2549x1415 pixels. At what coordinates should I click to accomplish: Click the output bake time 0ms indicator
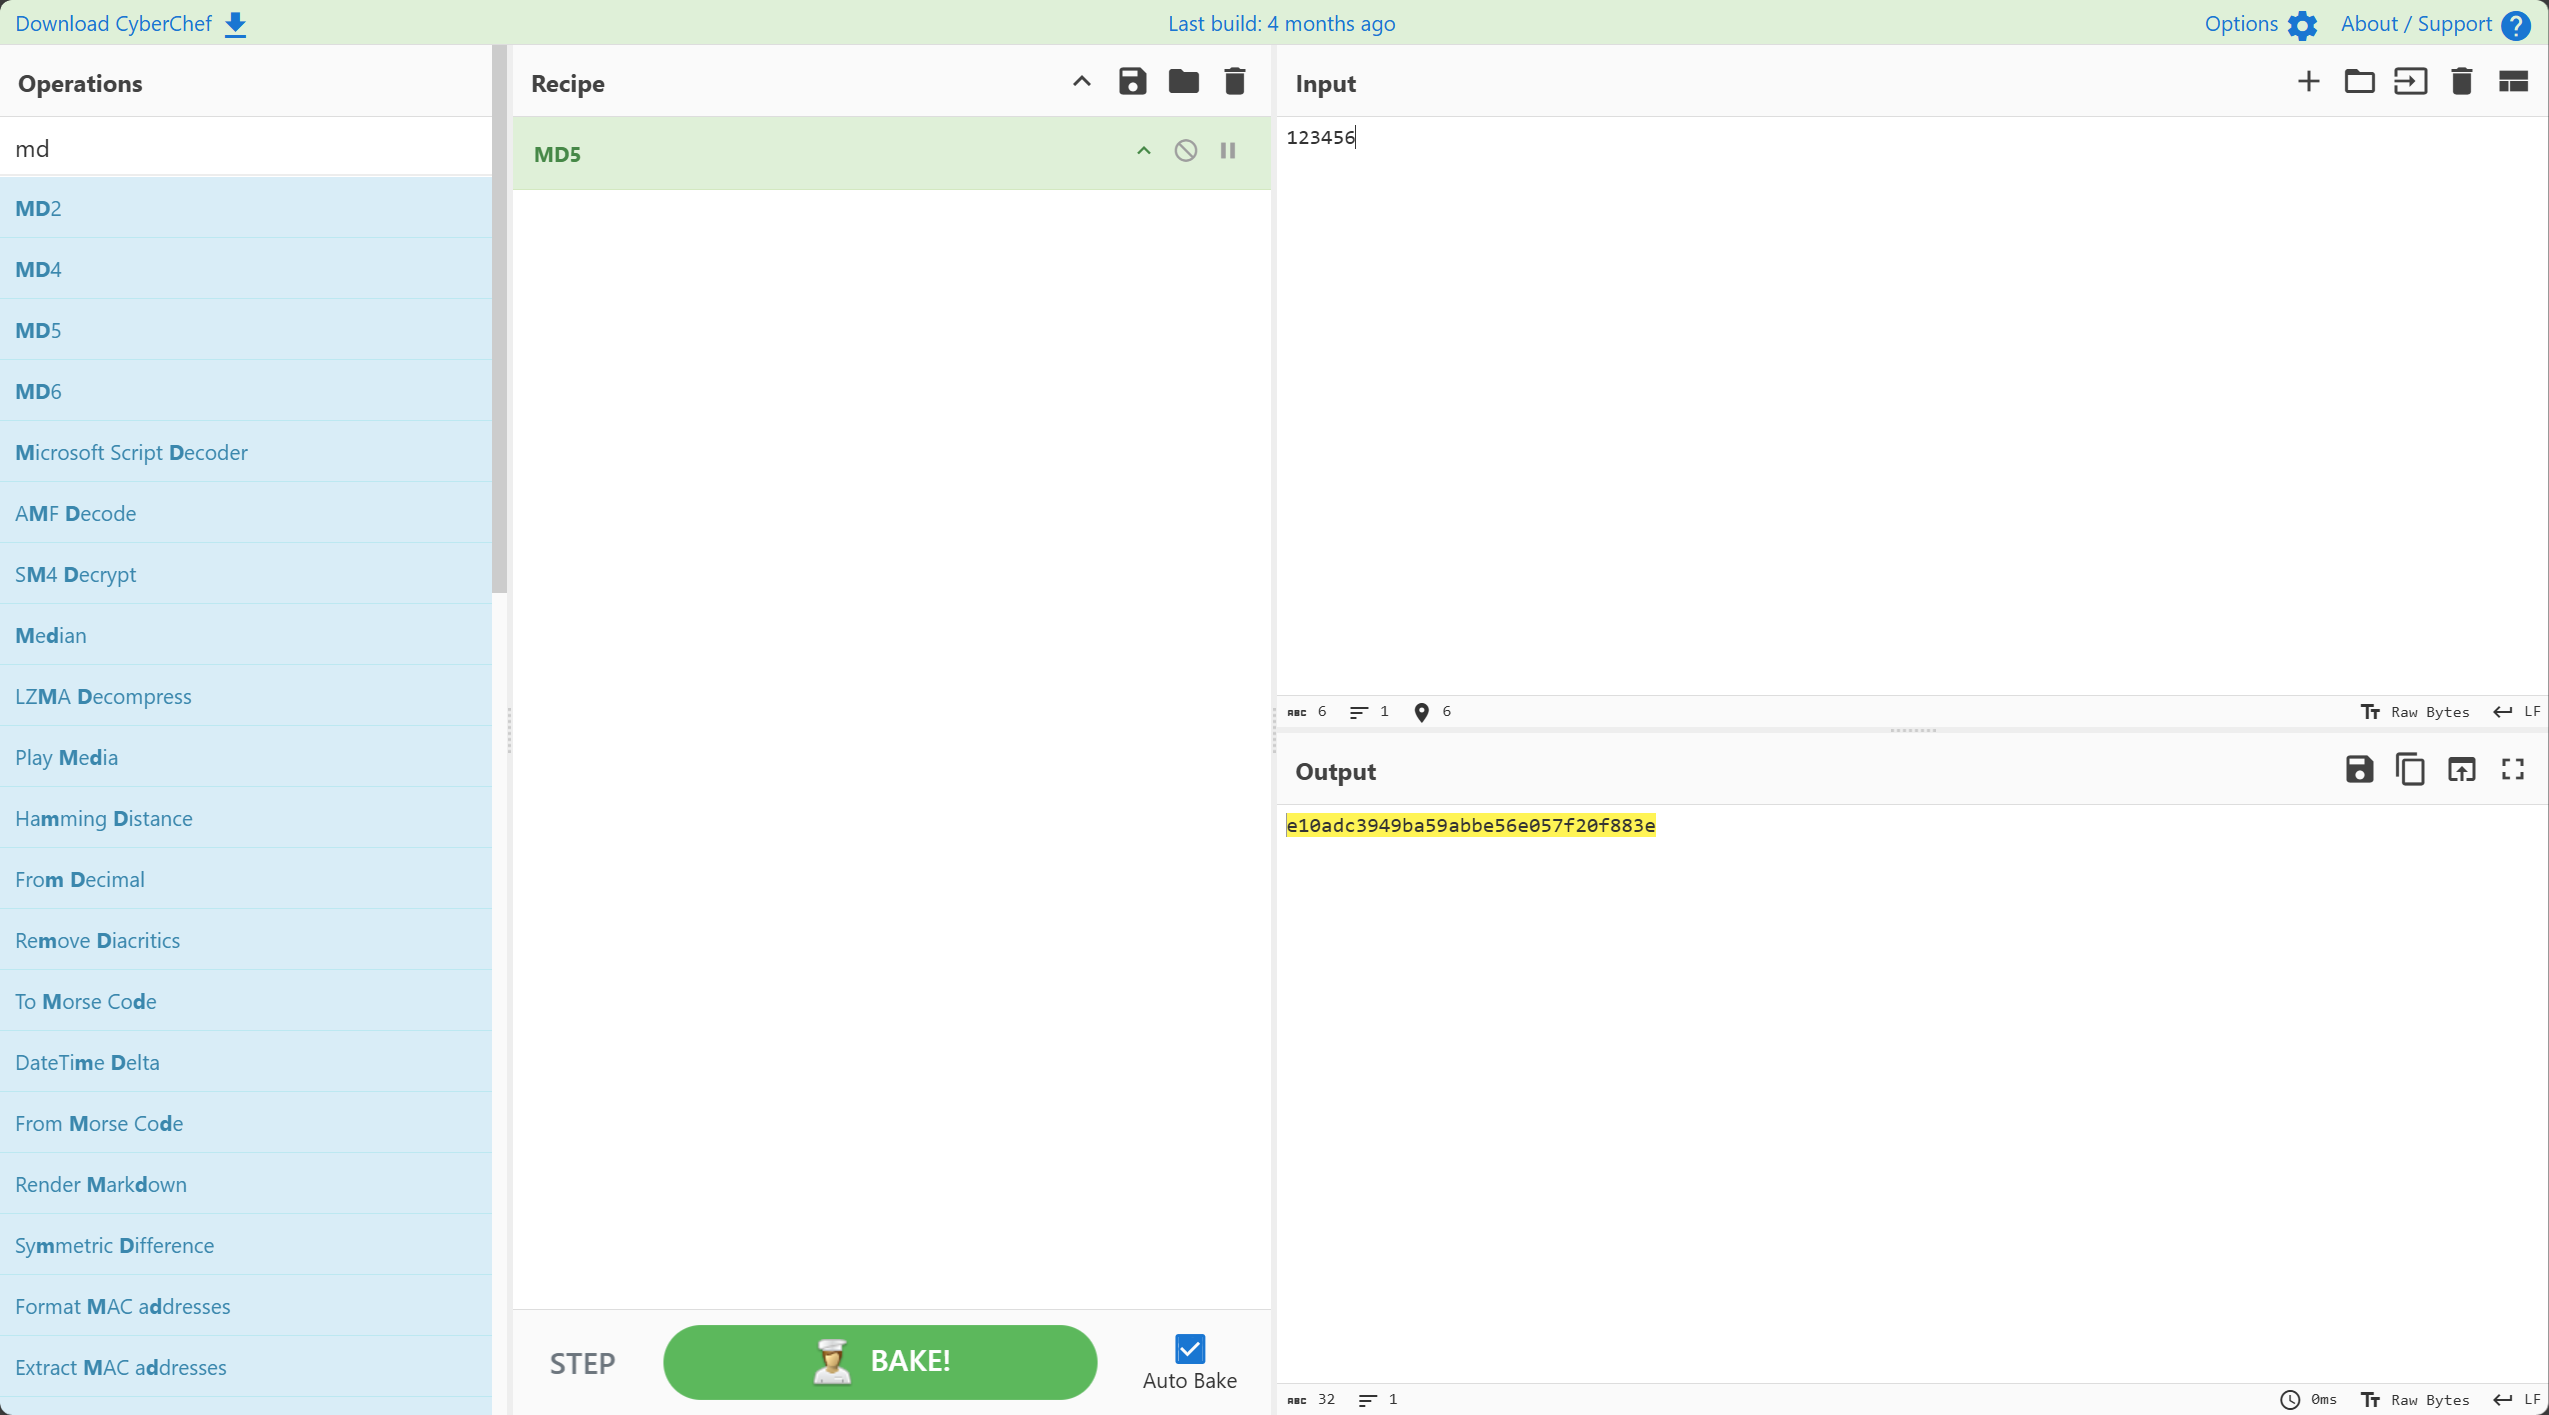(x=2308, y=1400)
